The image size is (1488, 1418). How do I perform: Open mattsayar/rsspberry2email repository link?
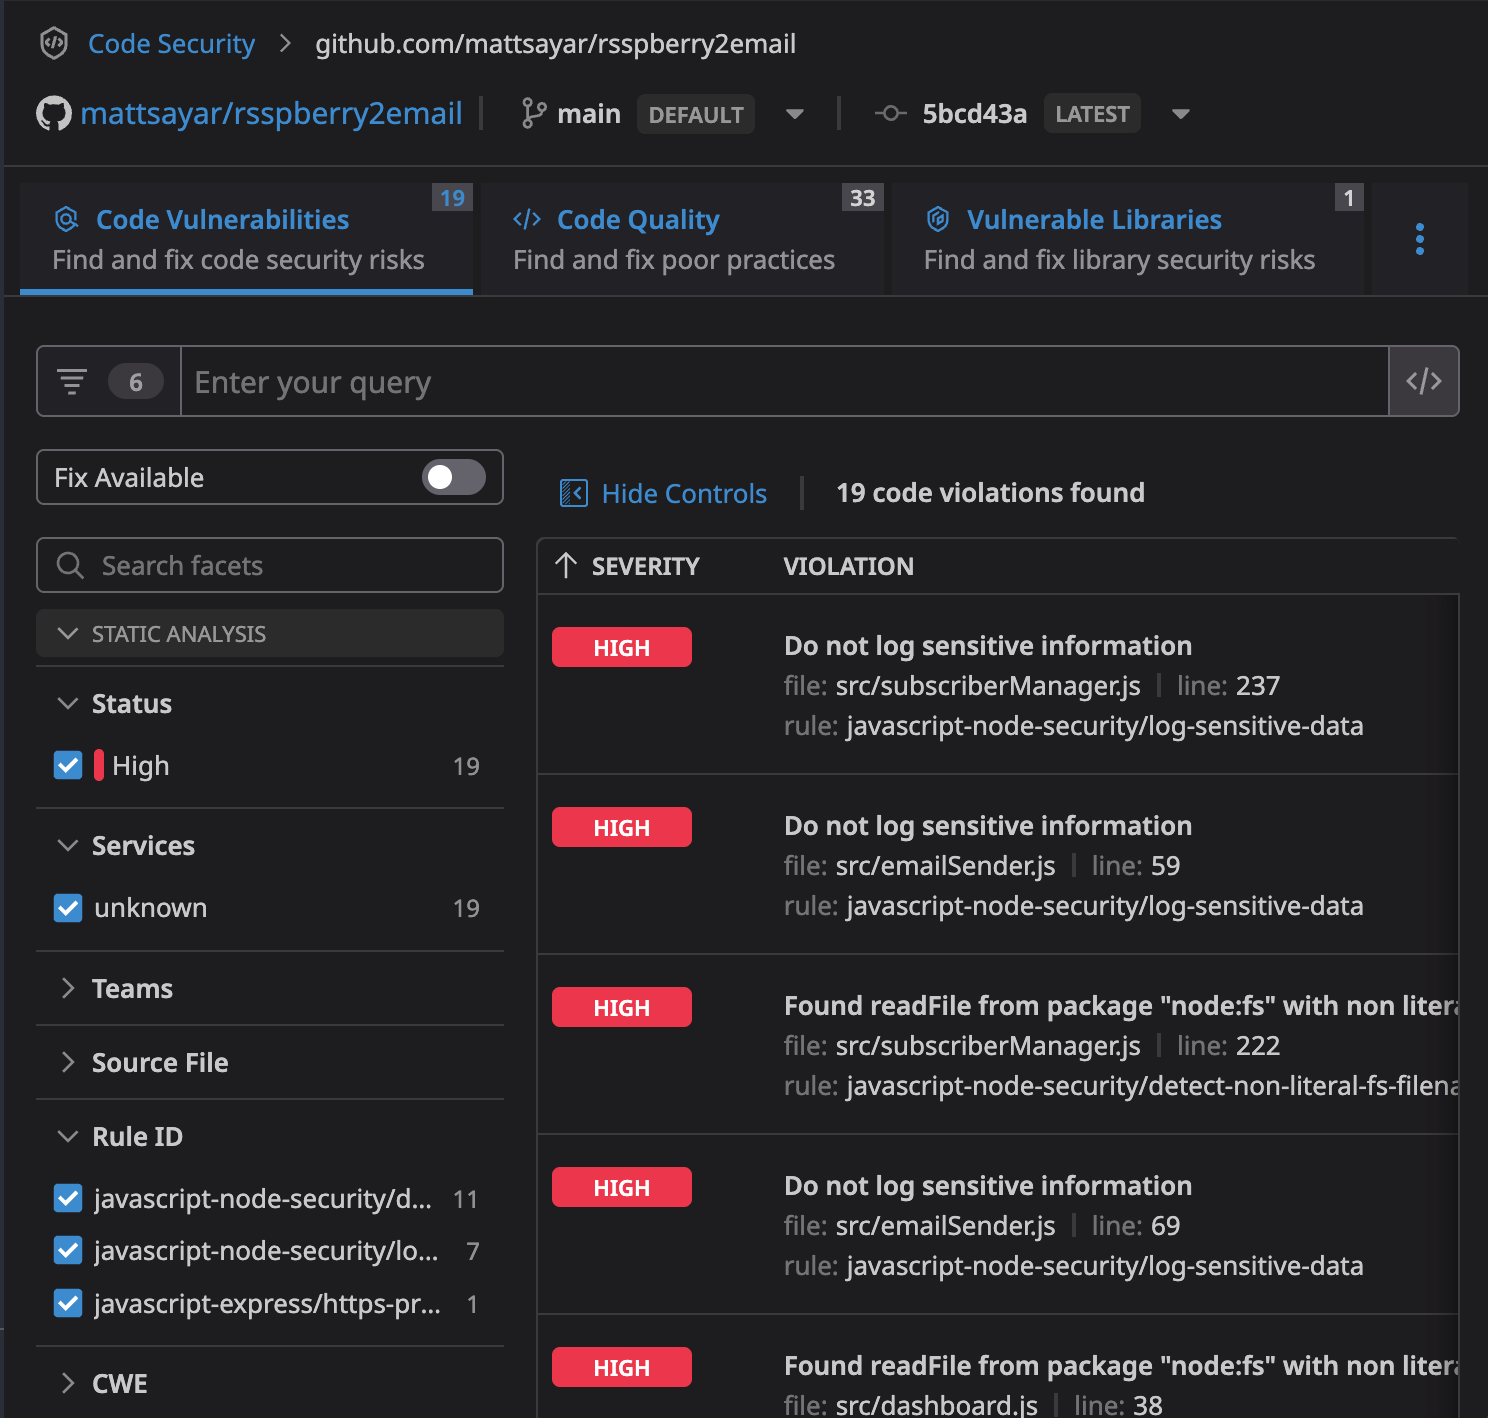coord(271,113)
